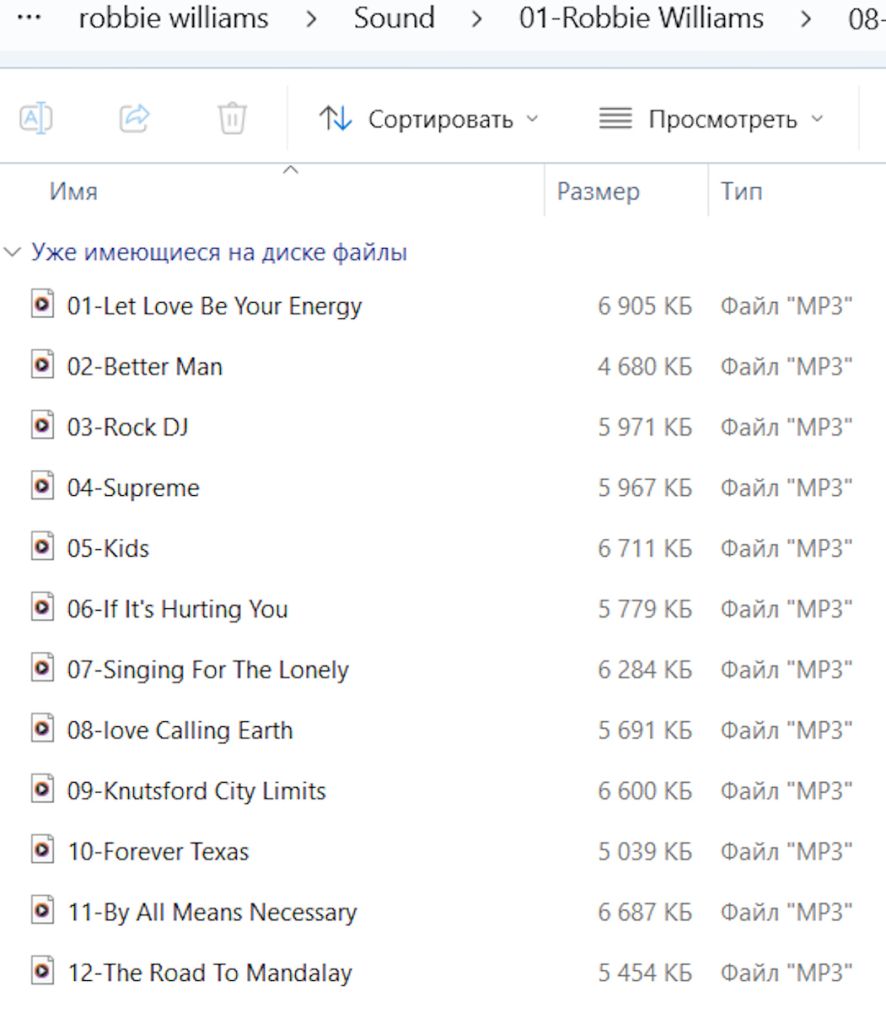886x1024 pixels.
Task: Click MP3 icon of 12-The Road To Mandalay
Action: point(42,971)
